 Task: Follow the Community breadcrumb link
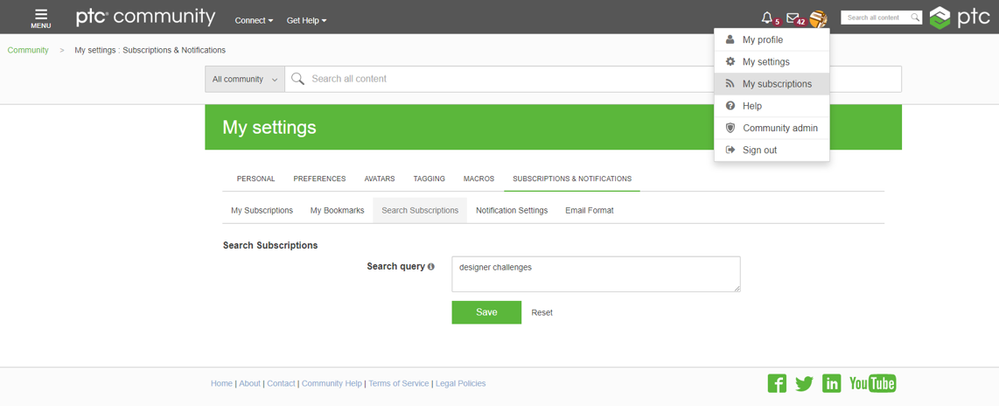point(28,49)
